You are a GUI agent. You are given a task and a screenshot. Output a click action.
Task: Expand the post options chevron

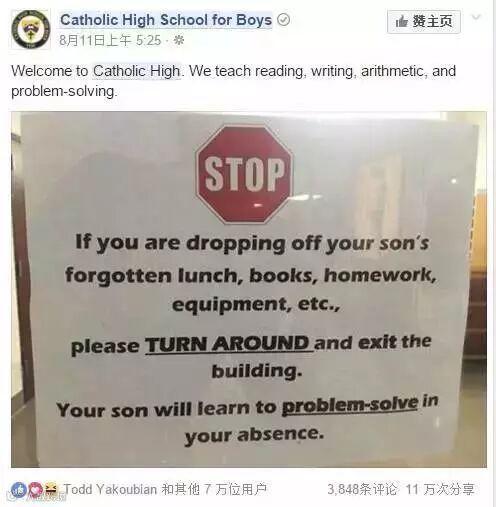(x=476, y=17)
